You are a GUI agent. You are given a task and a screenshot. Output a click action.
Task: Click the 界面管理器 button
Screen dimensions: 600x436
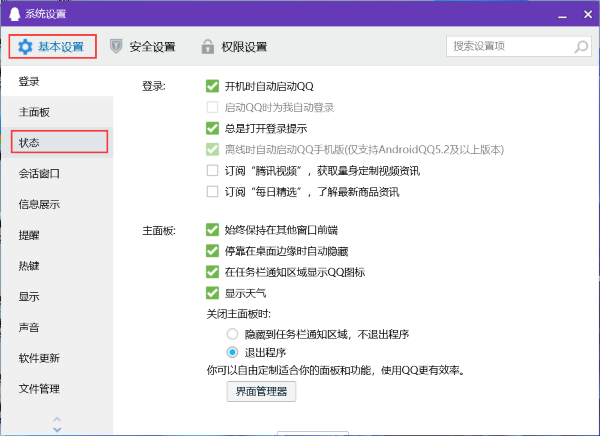click(x=261, y=392)
